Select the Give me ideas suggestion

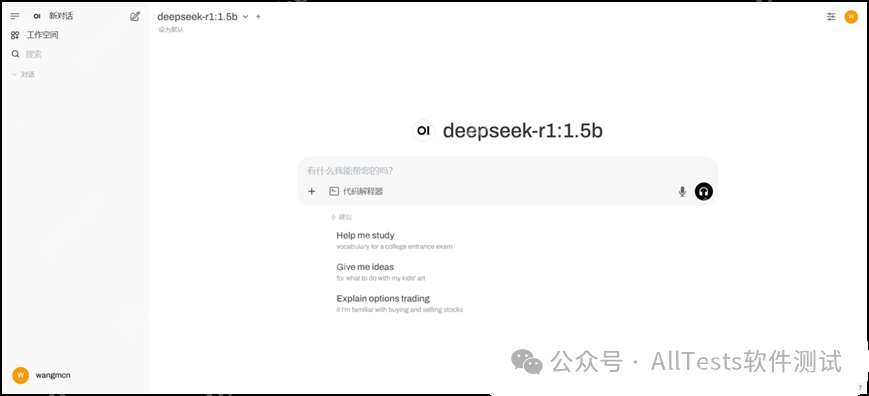click(x=381, y=272)
